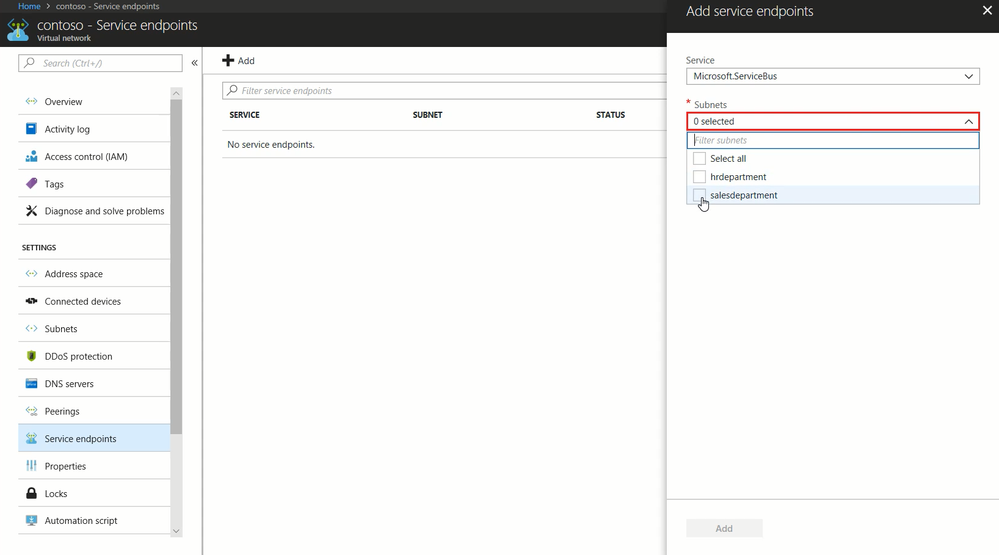Click the purple Tags icon
The height and width of the screenshot is (555, 999).
31,184
